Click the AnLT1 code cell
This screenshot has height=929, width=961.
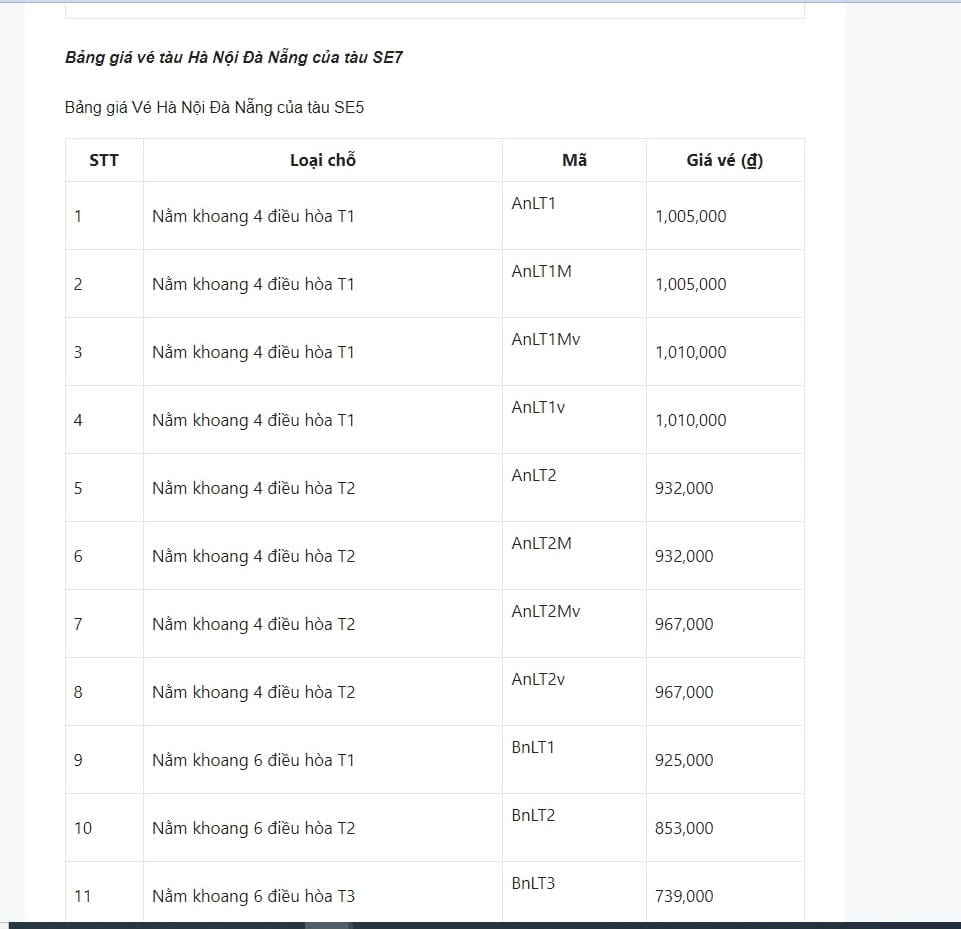click(x=533, y=203)
